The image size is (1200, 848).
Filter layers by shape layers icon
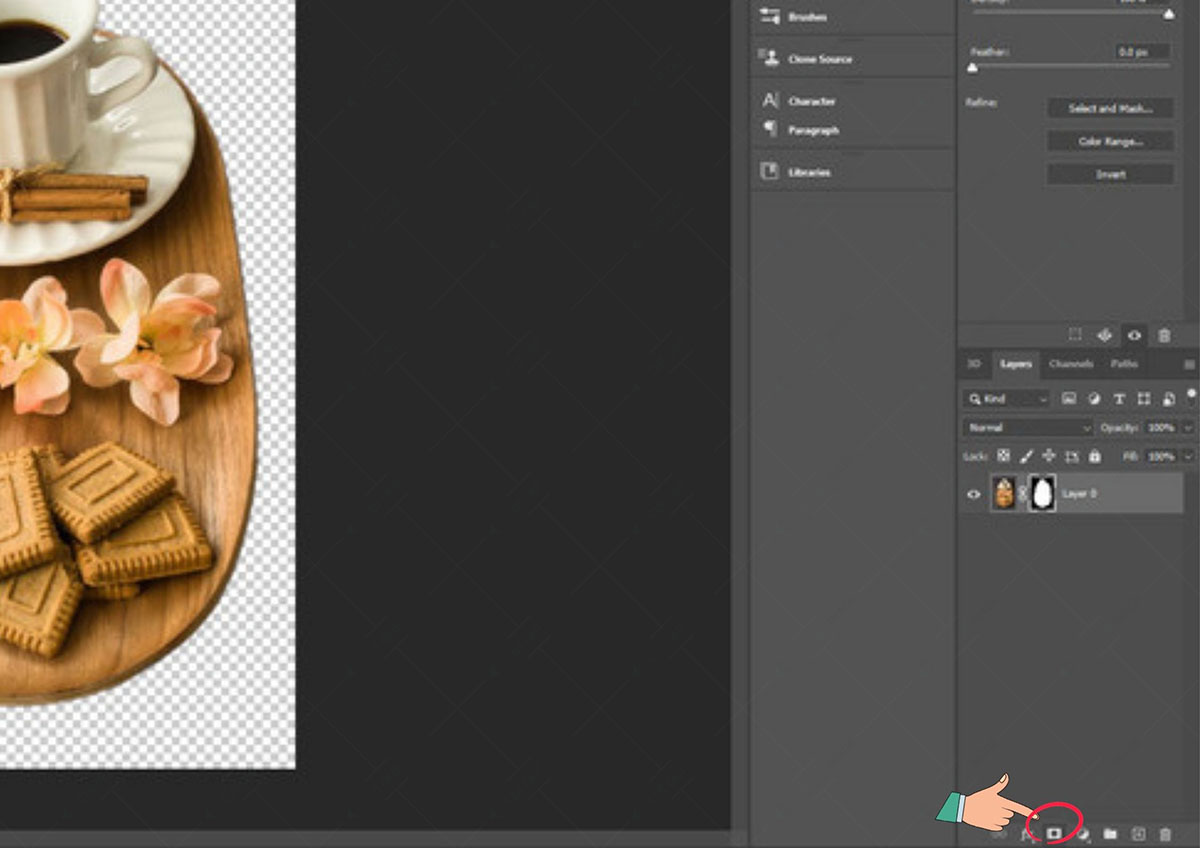1144,398
